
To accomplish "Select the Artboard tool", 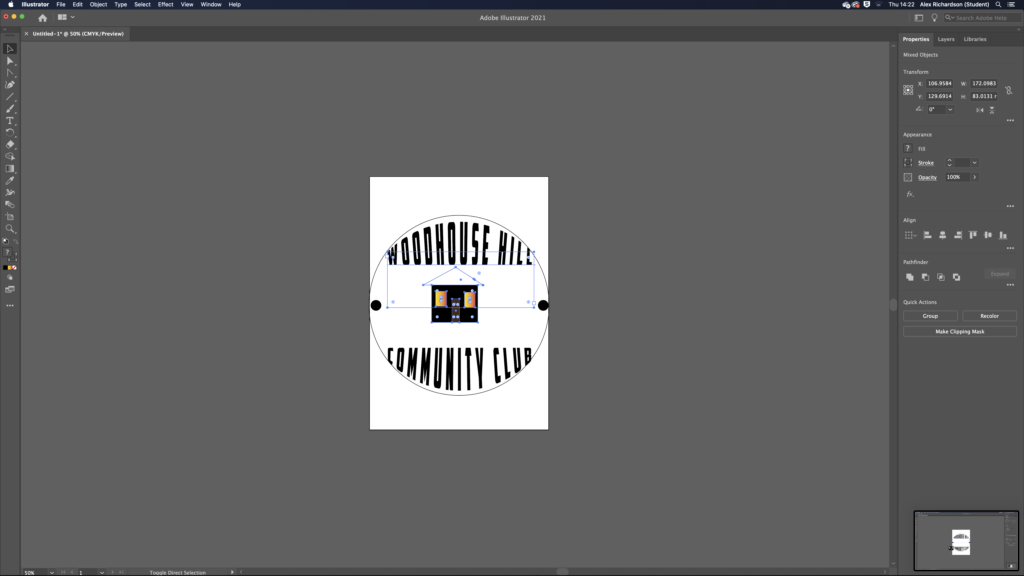I will tap(10, 217).
